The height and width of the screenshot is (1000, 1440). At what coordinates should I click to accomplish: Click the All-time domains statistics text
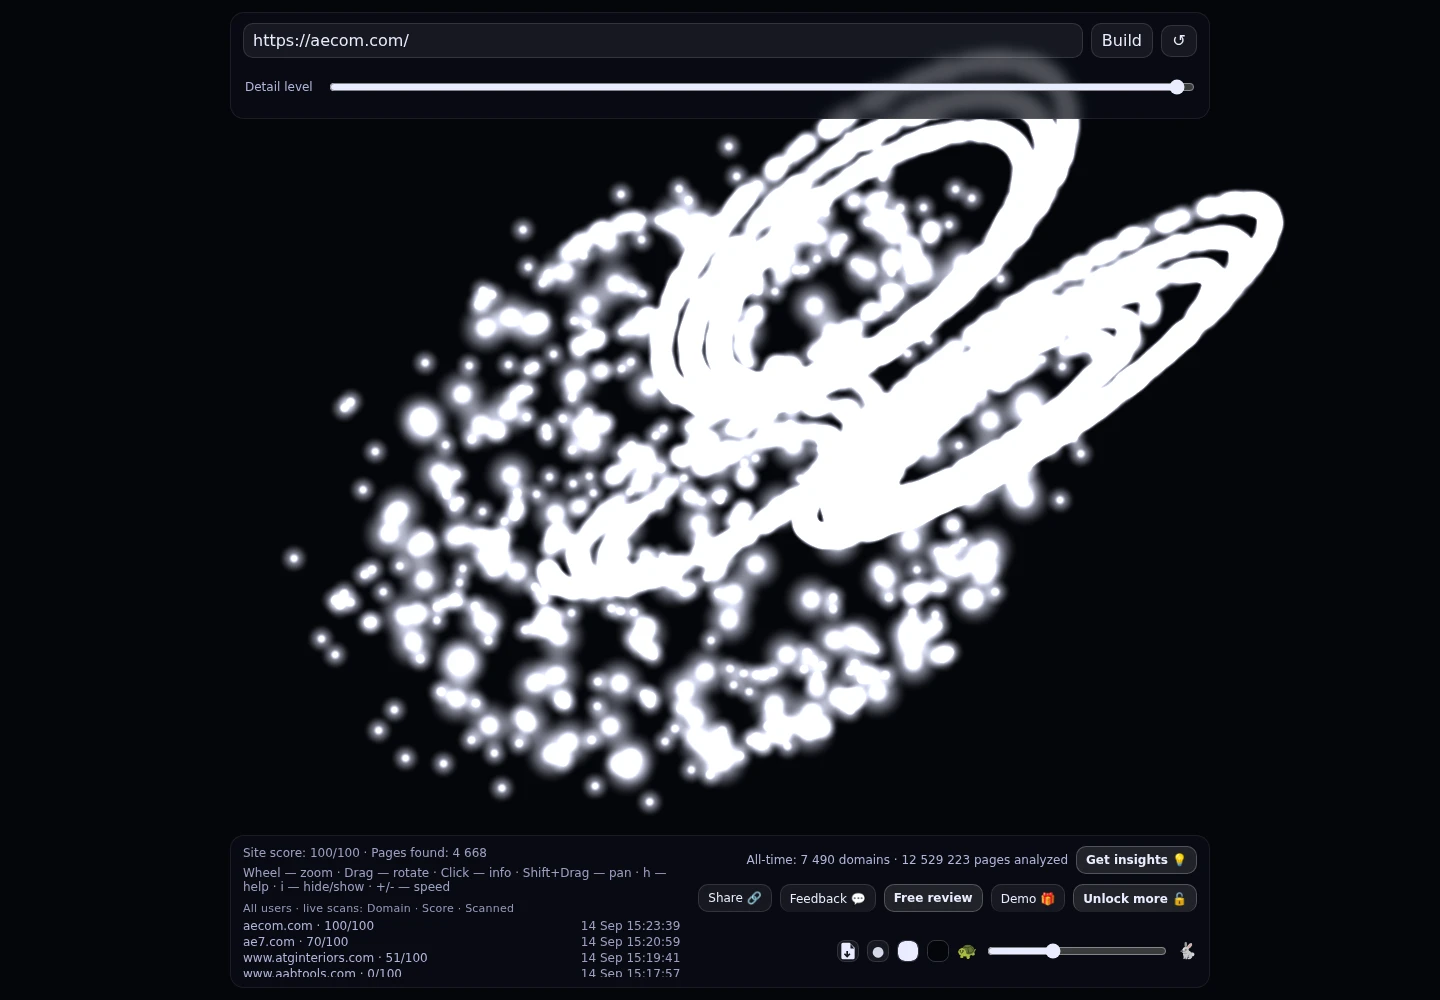(x=907, y=860)
